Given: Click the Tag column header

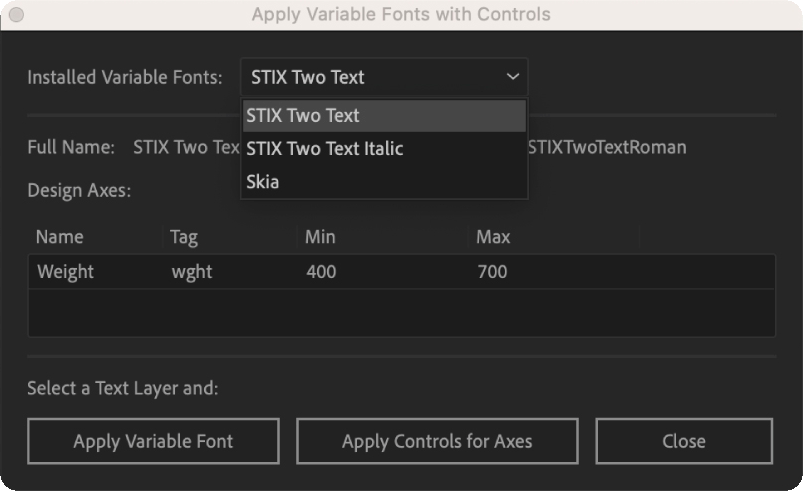Looking at the screenshot, I should [x=184, y=238].
